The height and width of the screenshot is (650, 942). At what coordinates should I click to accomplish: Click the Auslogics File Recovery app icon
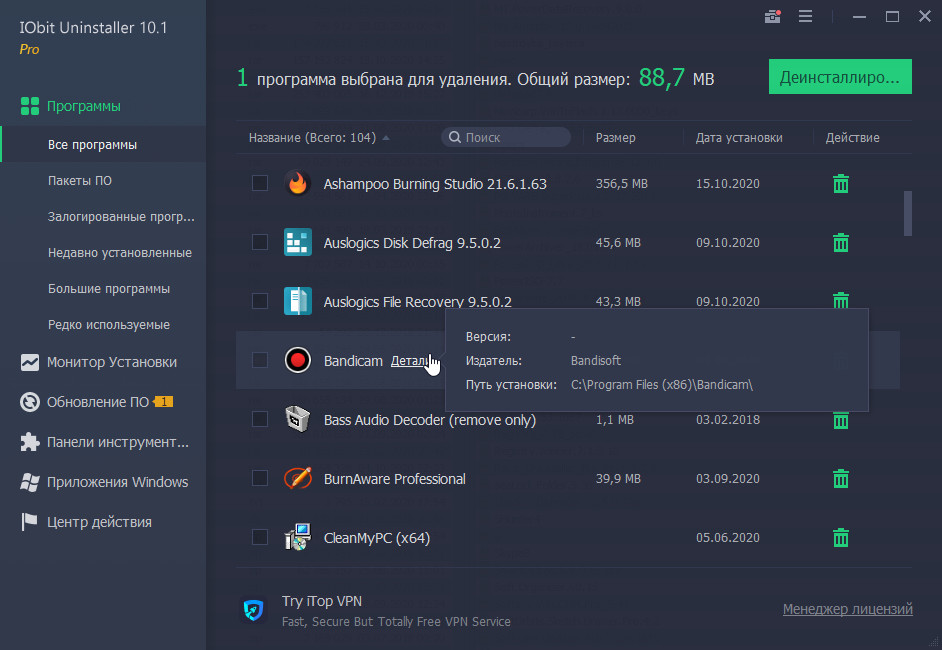(x=297, y=301)
